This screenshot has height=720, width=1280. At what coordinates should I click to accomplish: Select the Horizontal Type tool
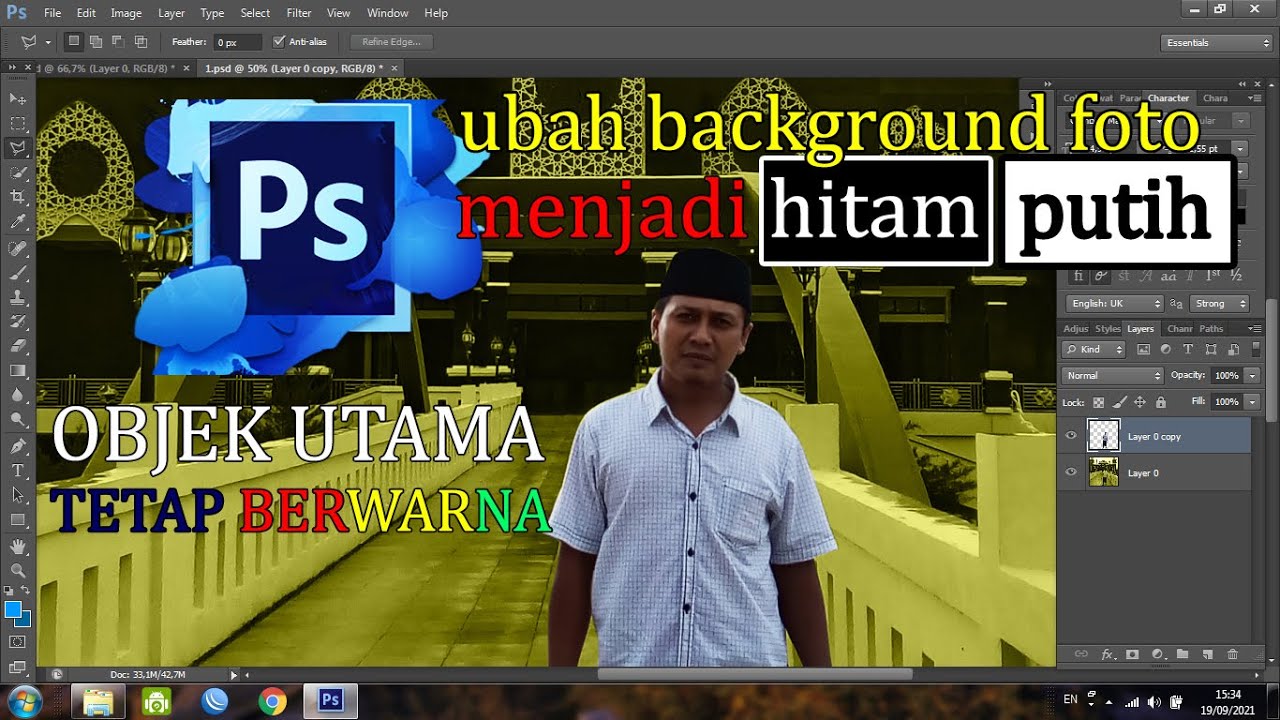coord(18,471)
